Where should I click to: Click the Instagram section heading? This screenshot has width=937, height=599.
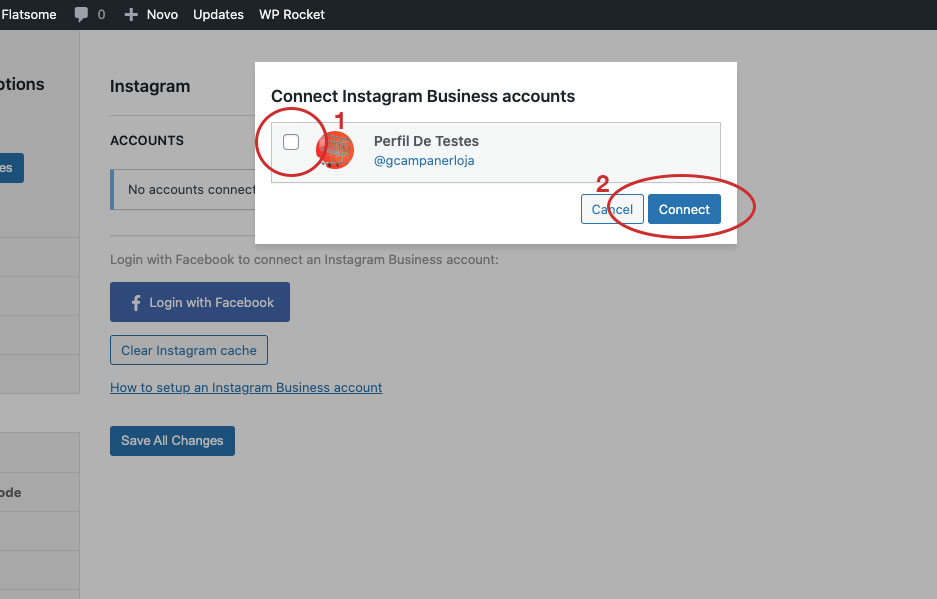[150, 86]
